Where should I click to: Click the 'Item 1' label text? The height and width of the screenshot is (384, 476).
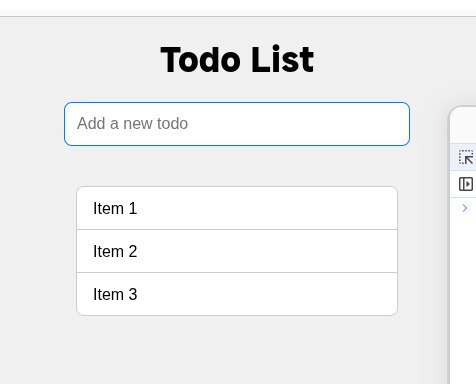[115, 208]
